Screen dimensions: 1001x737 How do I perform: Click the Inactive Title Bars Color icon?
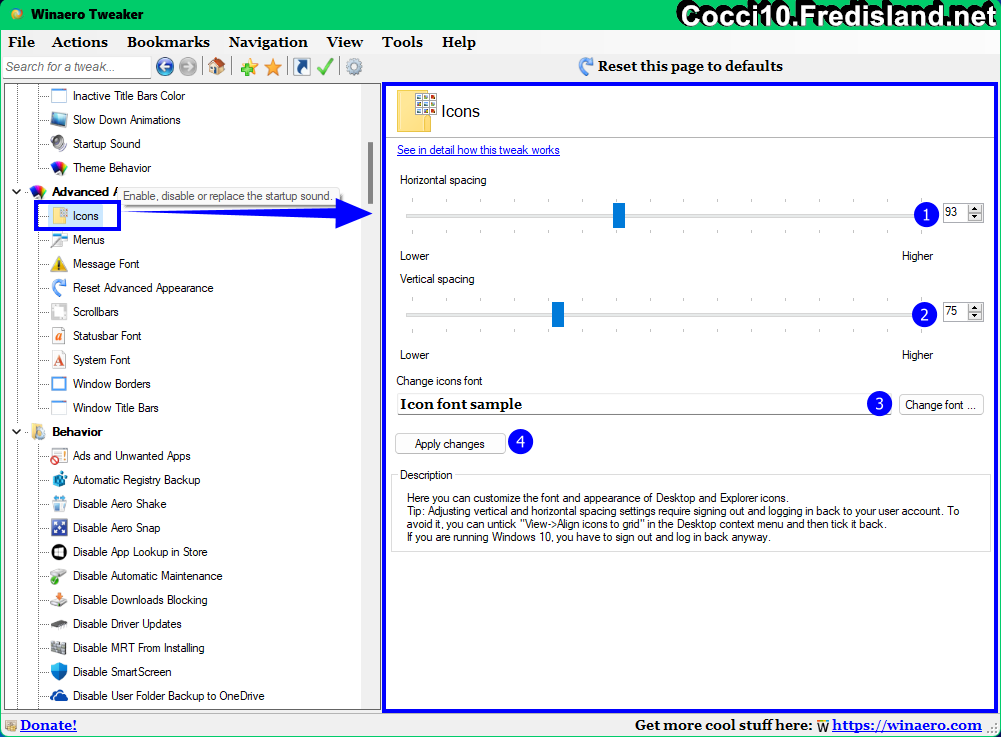(59, 96)
